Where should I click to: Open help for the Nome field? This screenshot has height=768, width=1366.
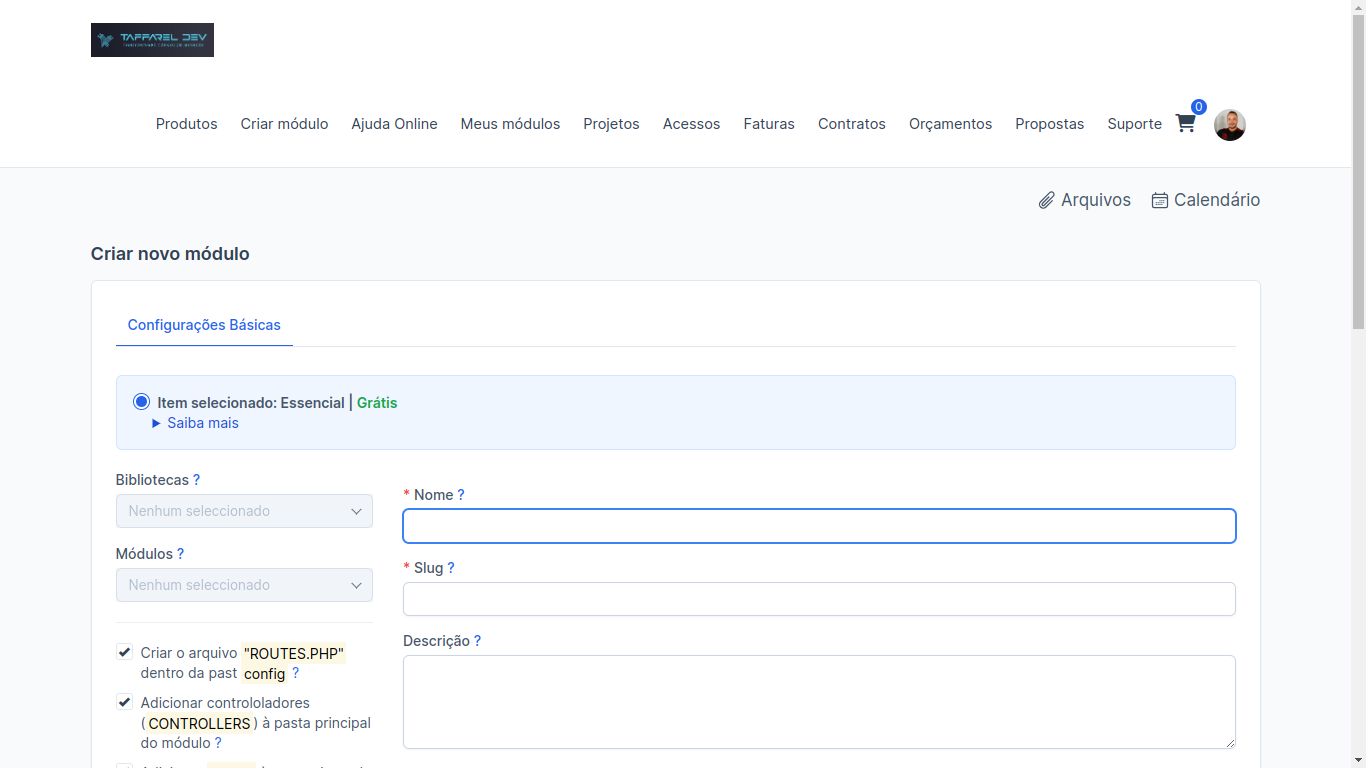click(459, 494)
